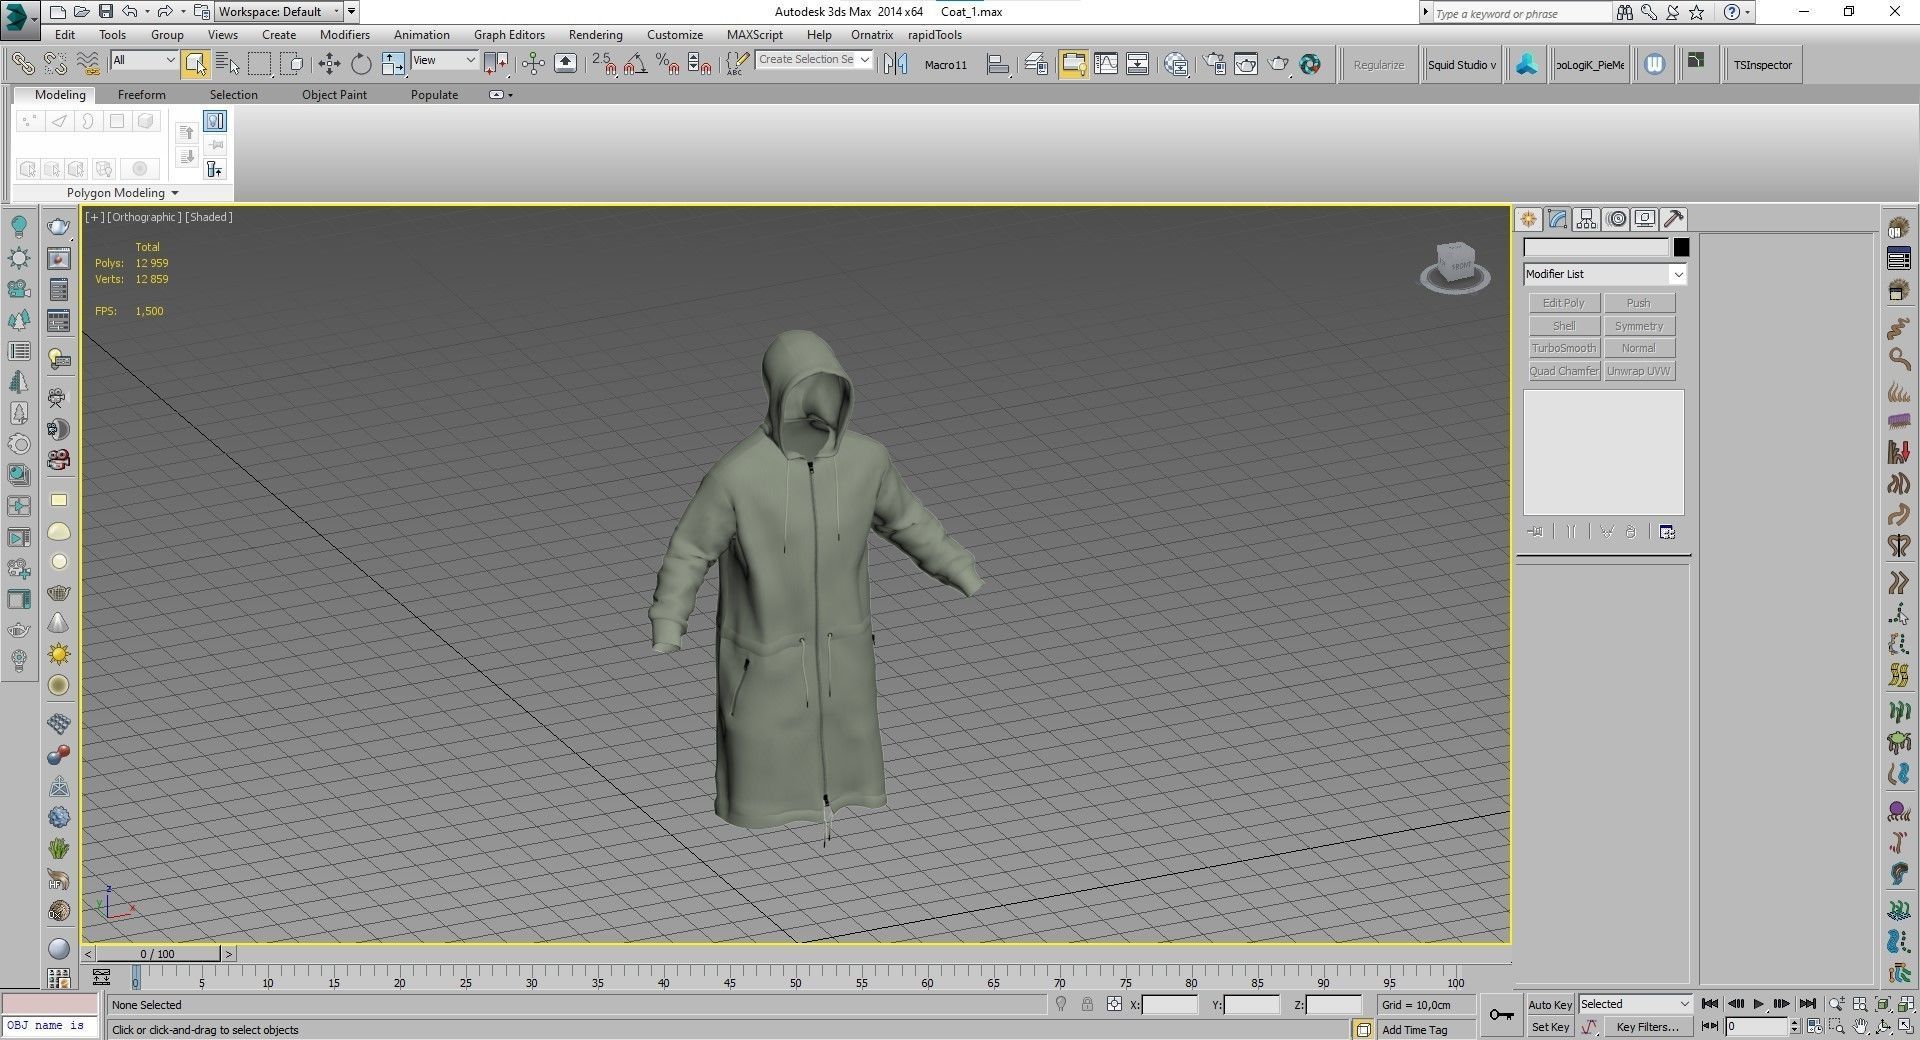
Task: Click the Play Animation button
Action: pos(1759,1004)
